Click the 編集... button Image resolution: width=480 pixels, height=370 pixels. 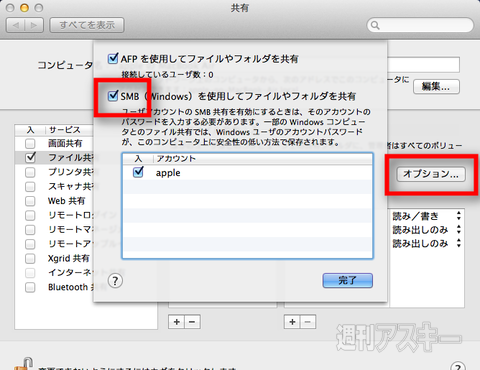436,87
